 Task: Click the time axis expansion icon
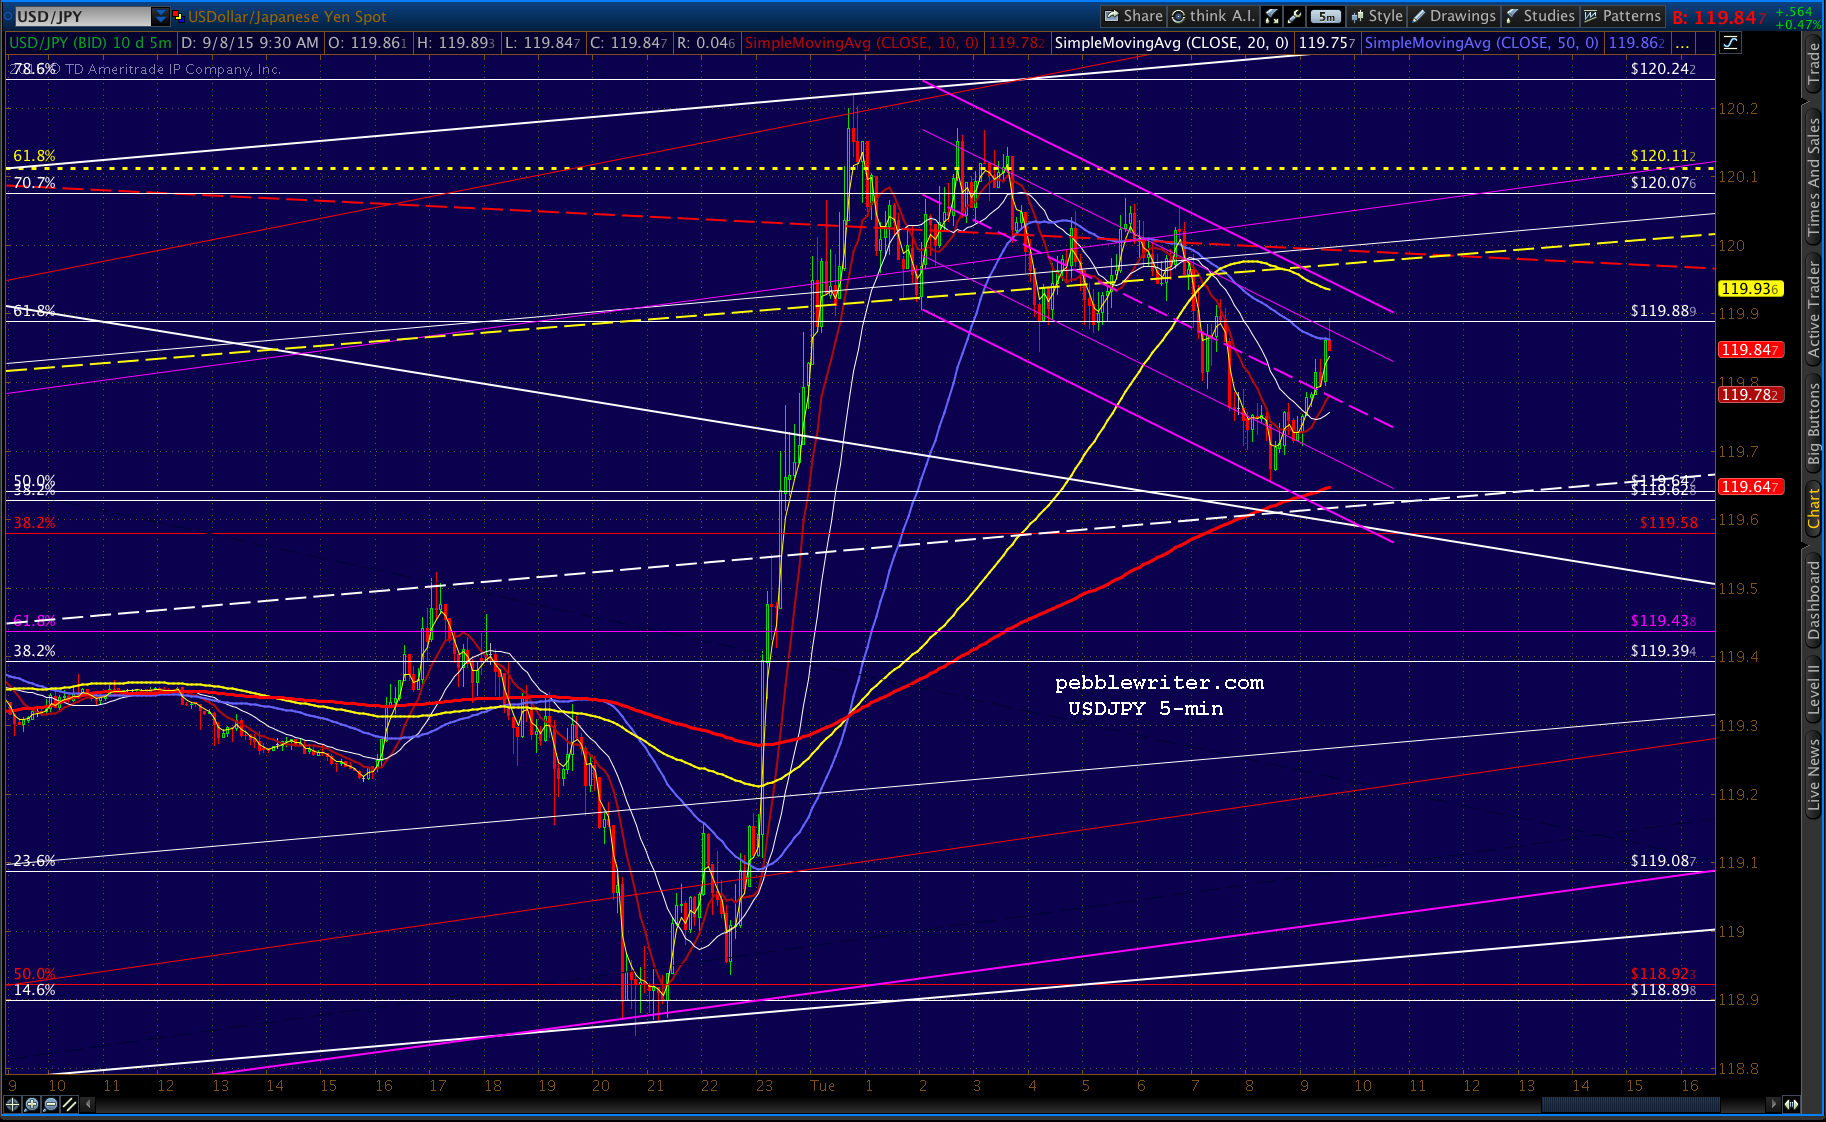pyautogui.click(x=1791, y=1104)
